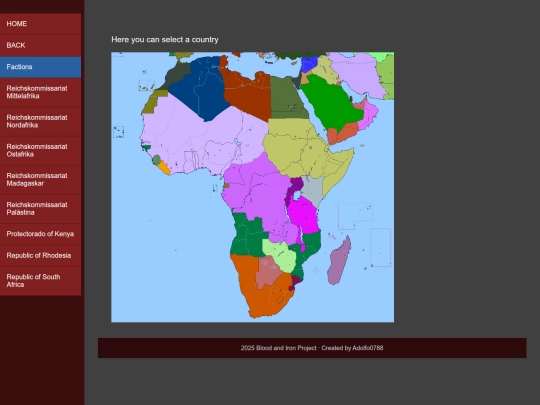Image resolution: width=540 pixels, height=405 pixels.
Task: Open Reichskommissariat Nordafrika page
Action: pos(40,121)
